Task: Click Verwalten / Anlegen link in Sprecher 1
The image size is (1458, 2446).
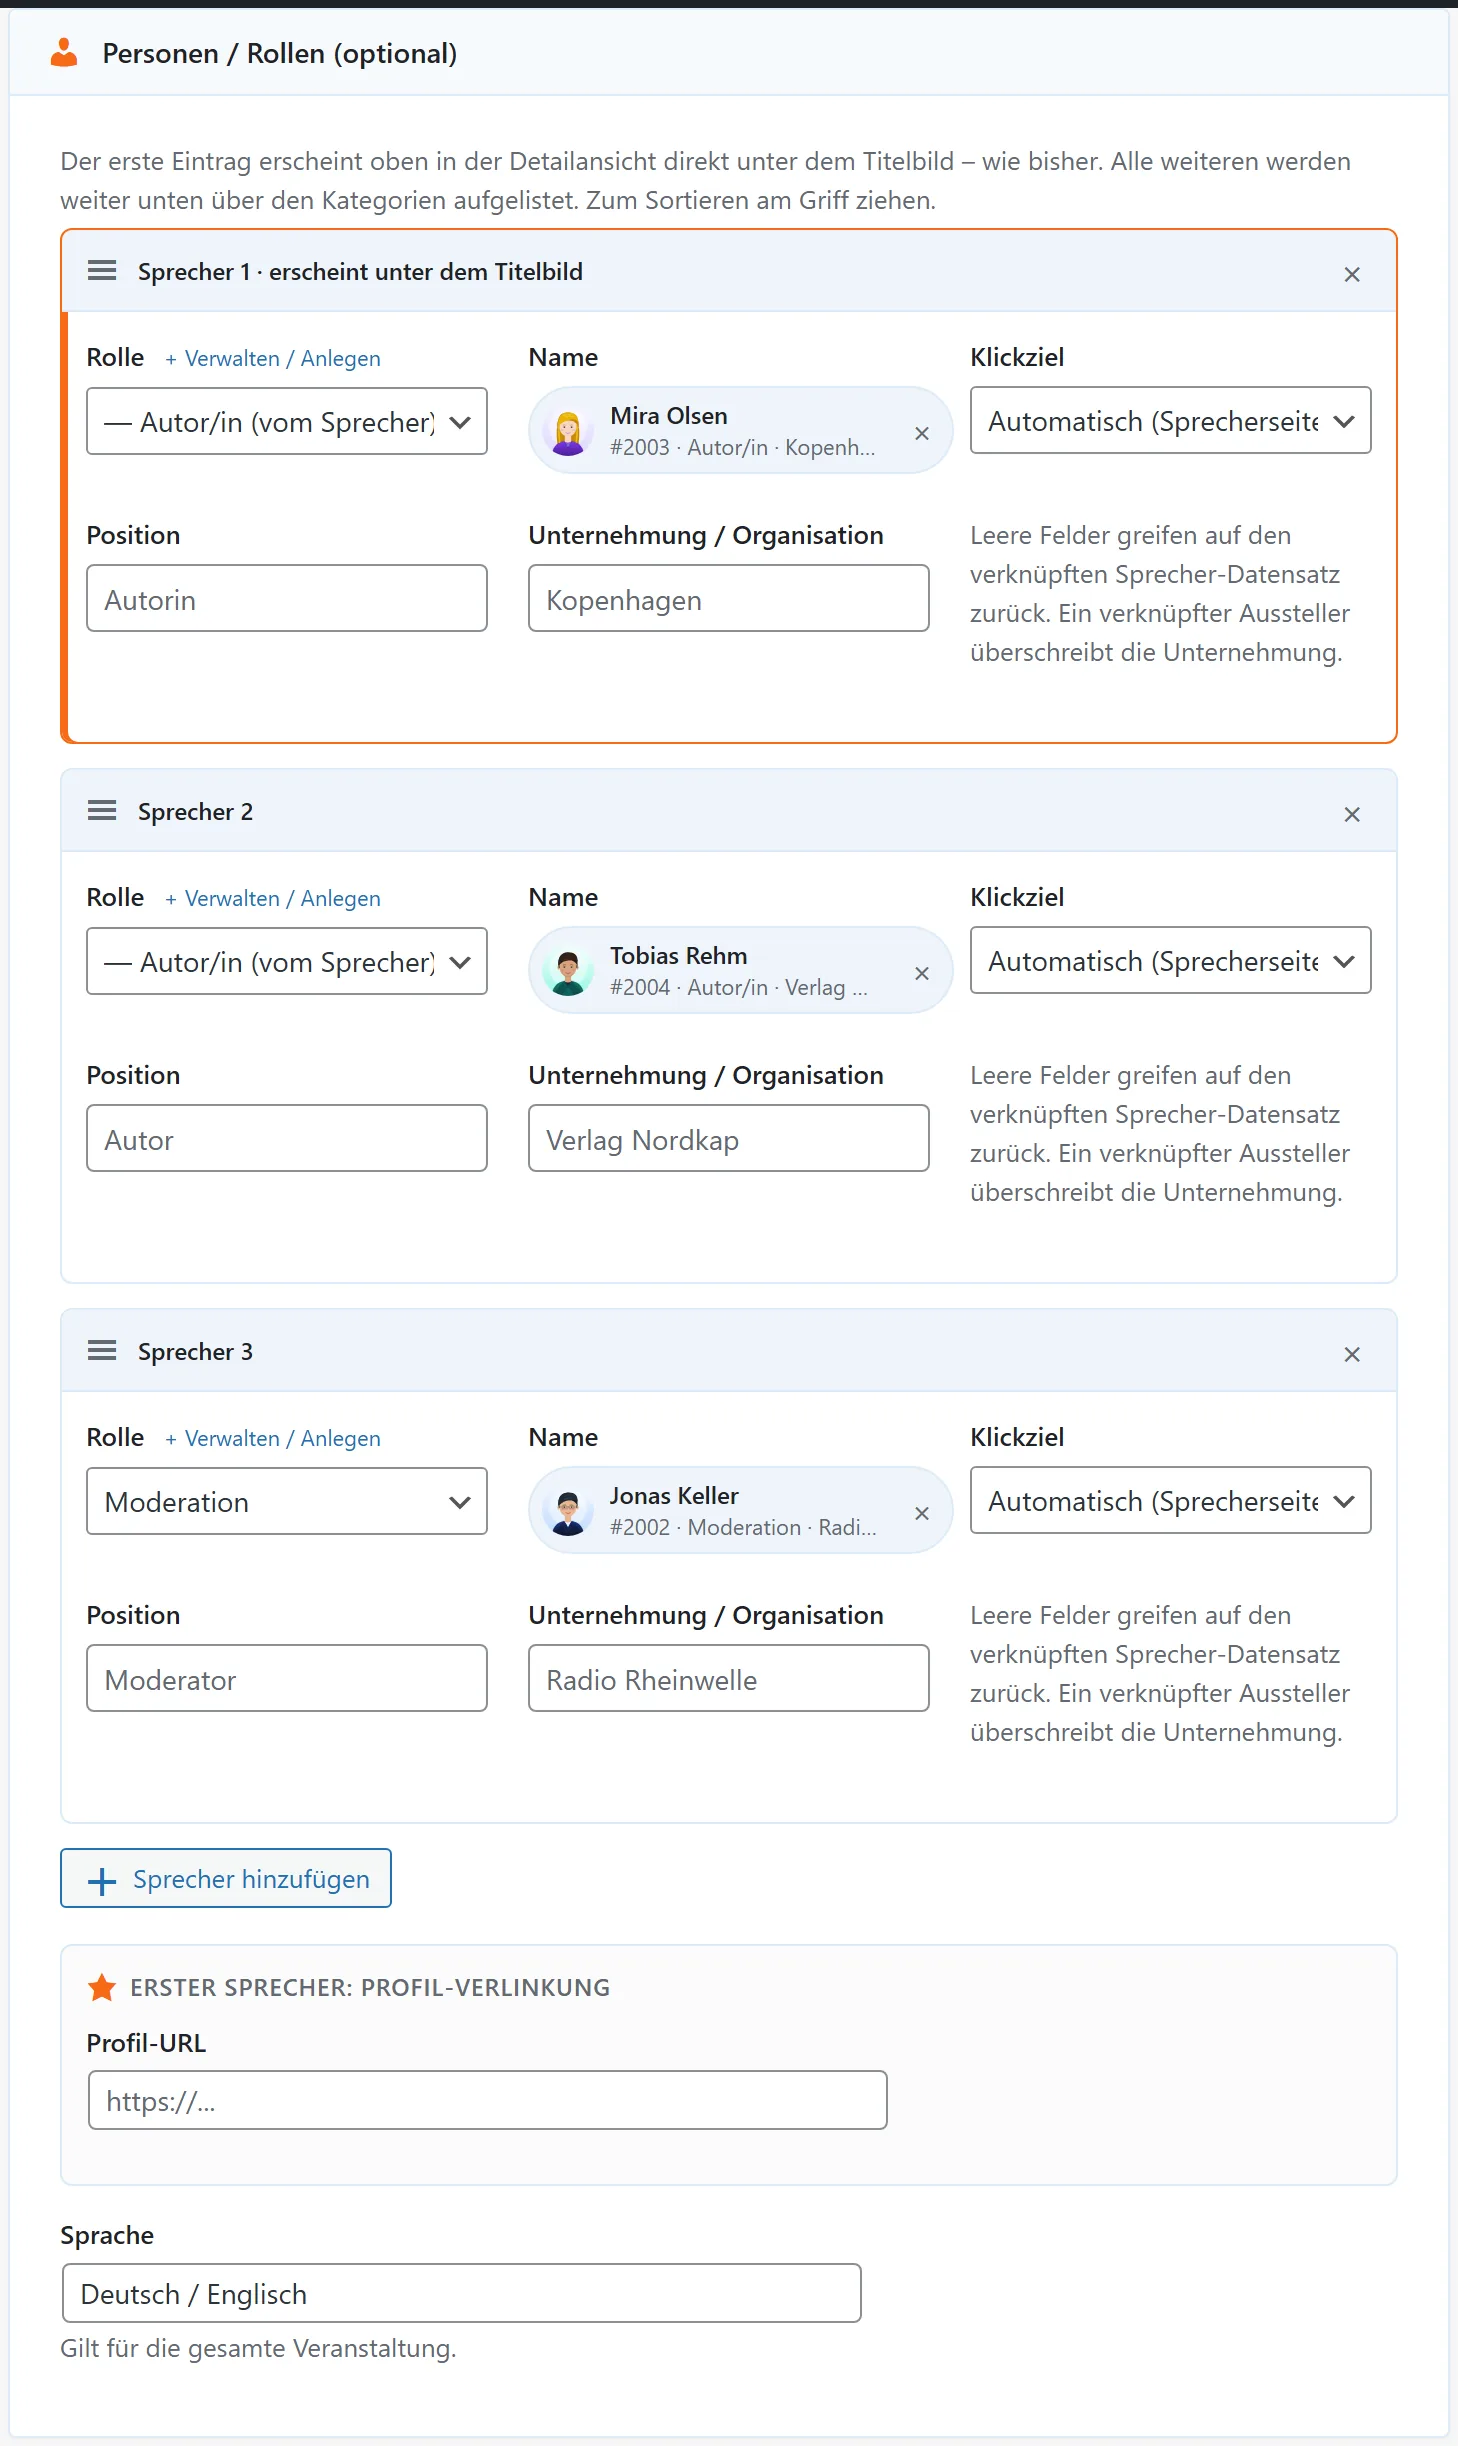Action: point(273,358)
